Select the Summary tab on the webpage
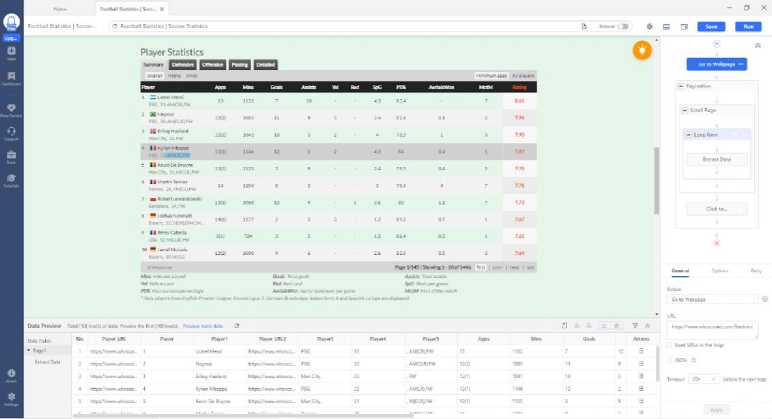The image size is (772, 419). [x=154, y=65]
